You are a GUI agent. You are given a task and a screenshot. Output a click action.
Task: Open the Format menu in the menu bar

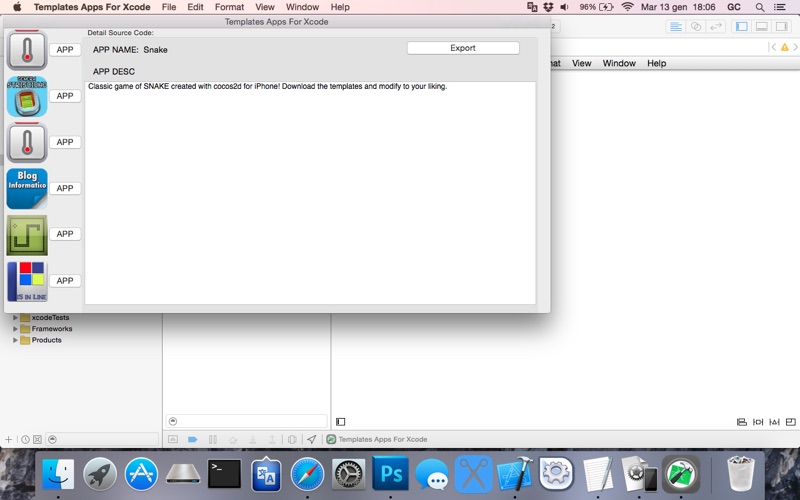pyautogui.click(x=229, y=7)
